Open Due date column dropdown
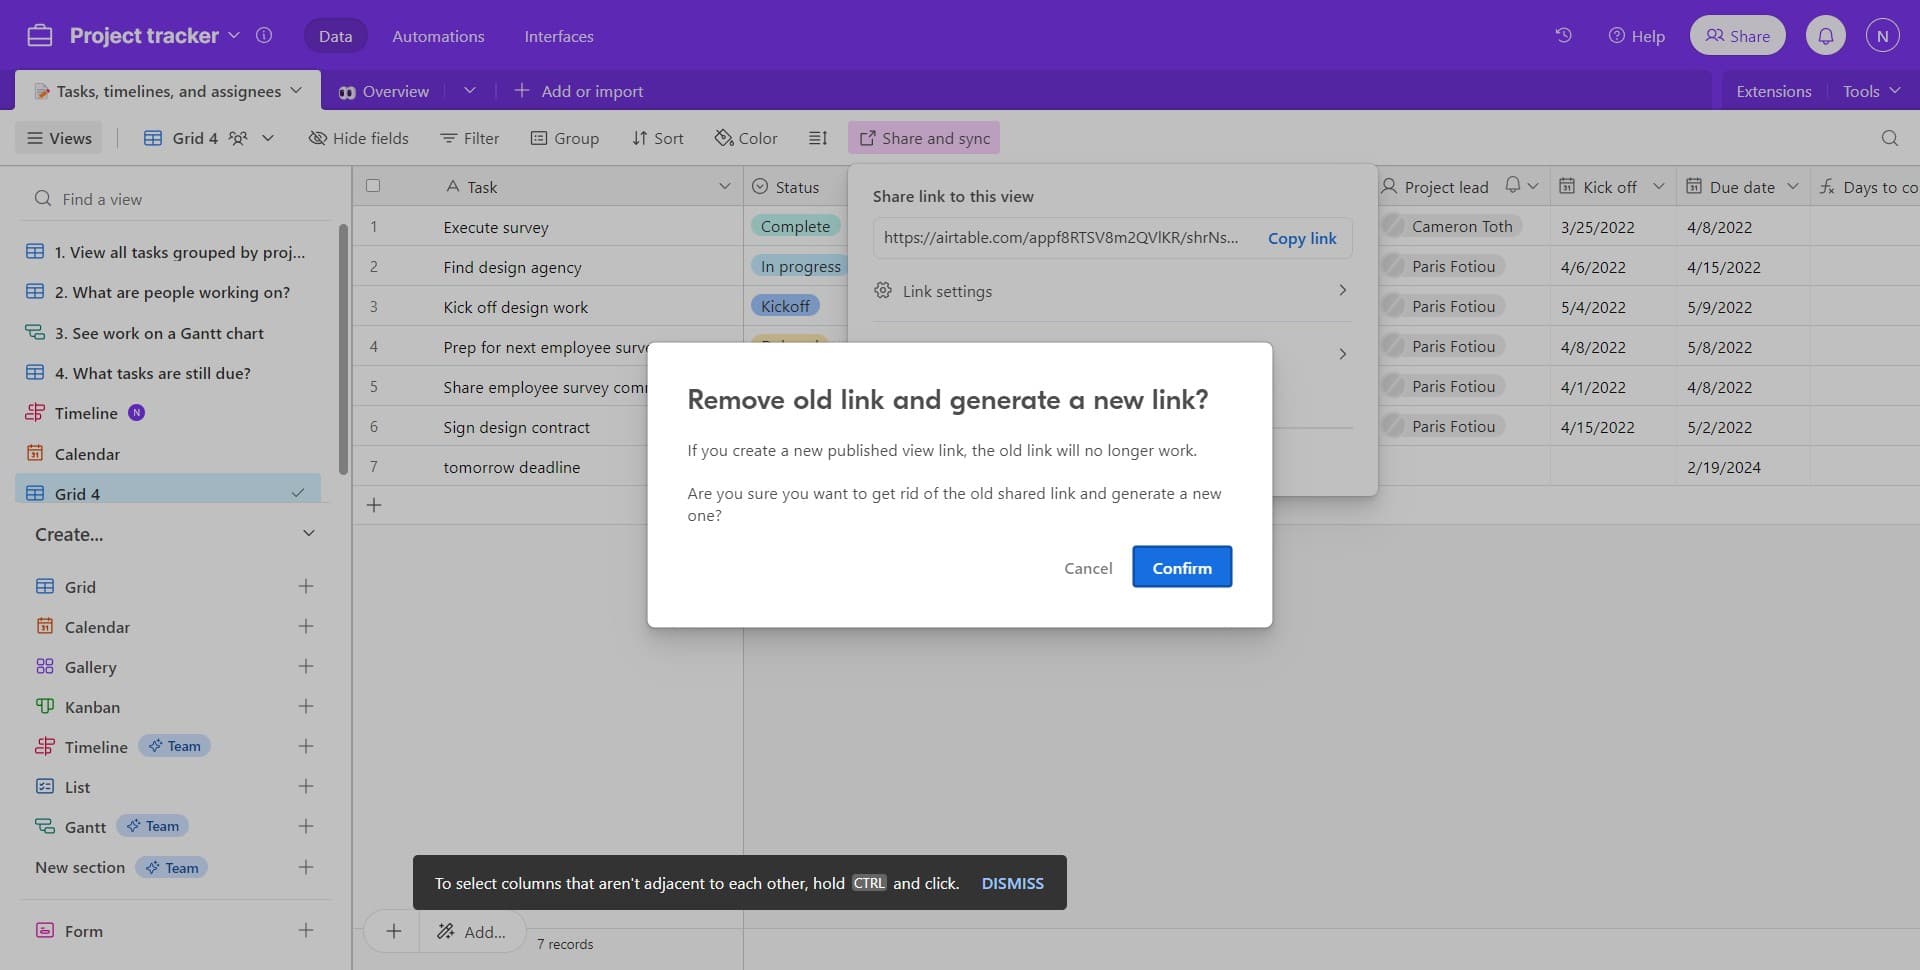The width and height of the screenshot is (1920, 970). tap(1792, 187)
